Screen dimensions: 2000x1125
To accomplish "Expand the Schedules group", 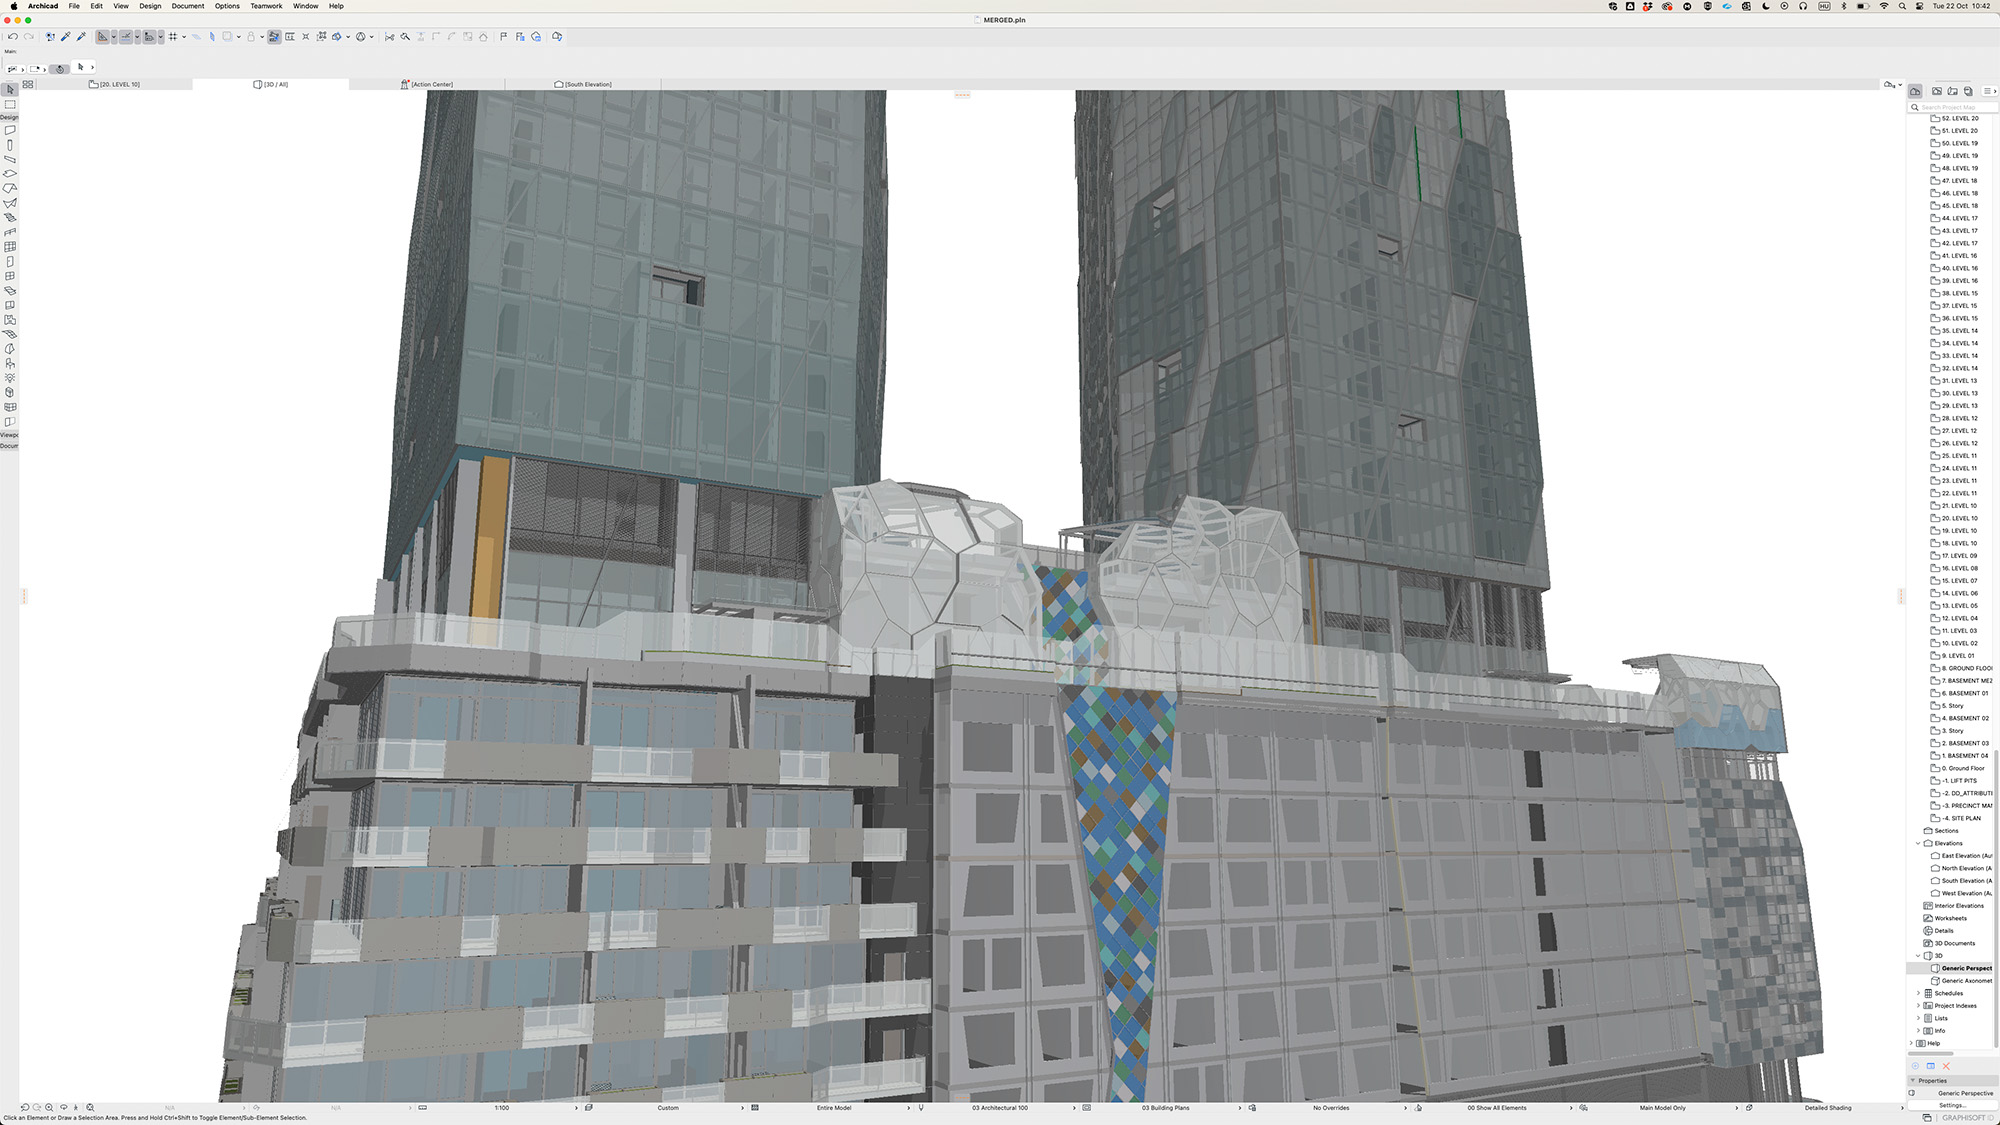I will click(x=1918, y=993).
